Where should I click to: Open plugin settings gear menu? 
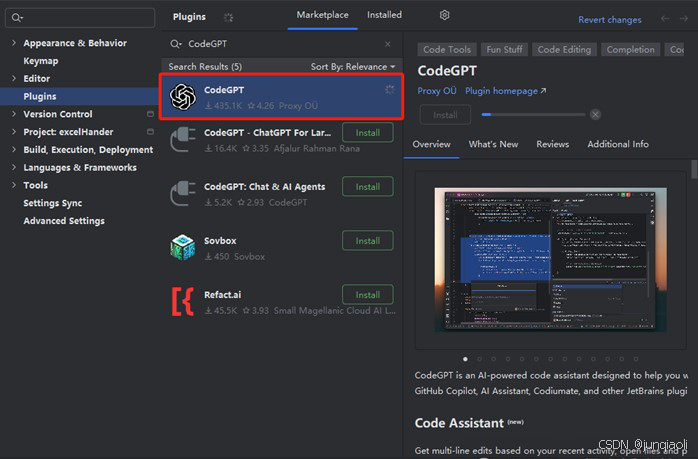444,15
